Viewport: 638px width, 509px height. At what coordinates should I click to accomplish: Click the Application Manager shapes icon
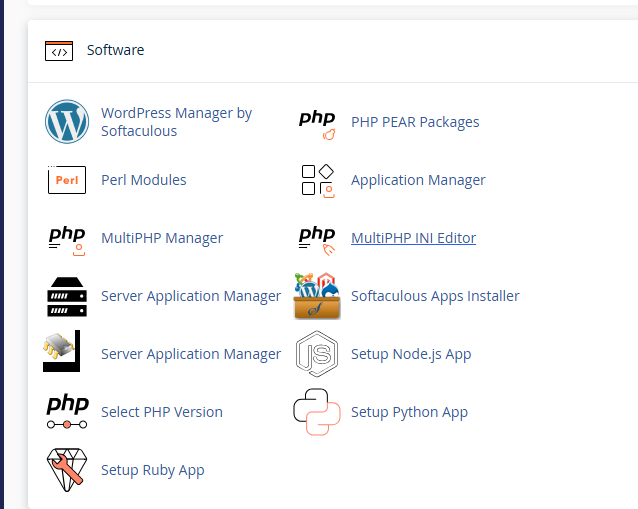pyautogui.click(x=318, y=181)
